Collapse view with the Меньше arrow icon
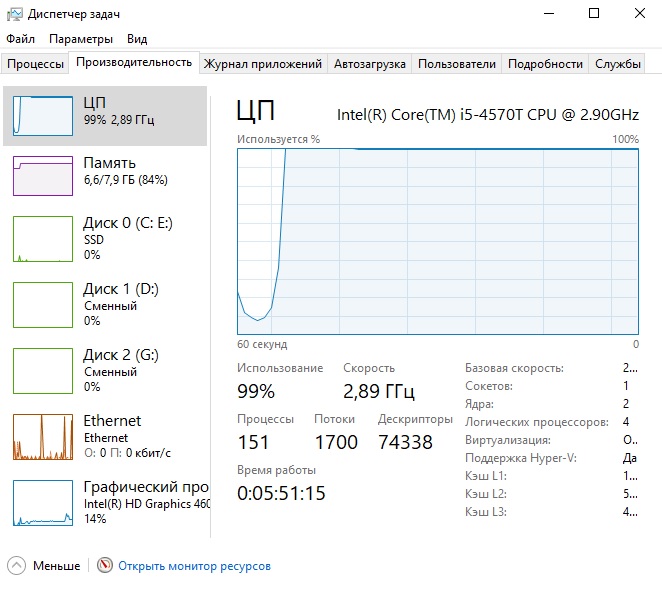Image resolution: width=662 pixels, height=590 pixels. tap(17, 566)
